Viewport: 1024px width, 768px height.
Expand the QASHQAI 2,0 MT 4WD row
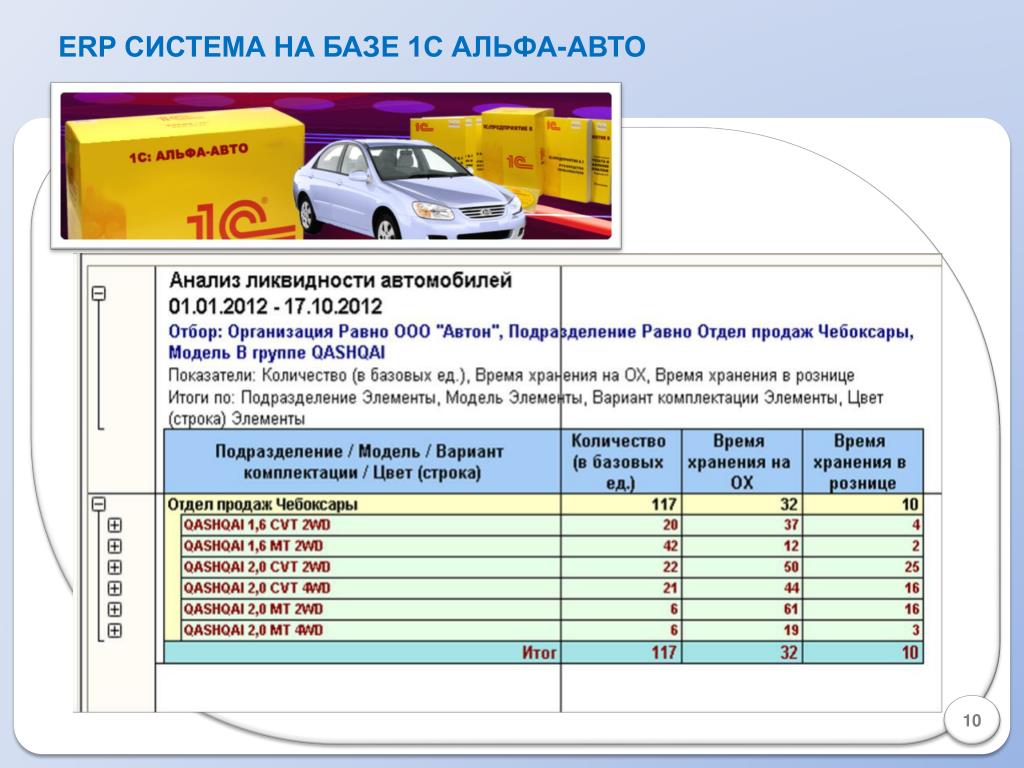114,630
